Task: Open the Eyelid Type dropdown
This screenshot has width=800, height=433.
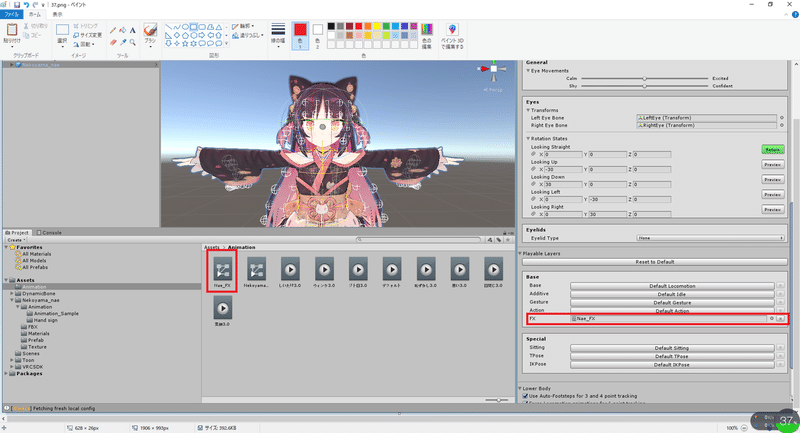Action: pyautogui.click(x=710, y=238)
